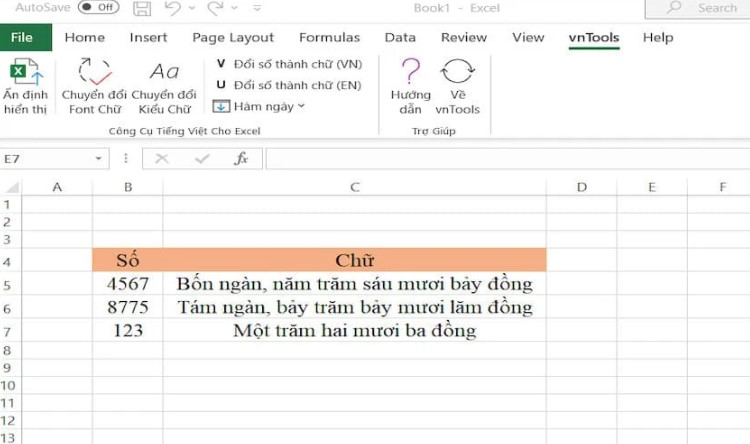The image size is (750, 444).
Task: Click the Save floppy disk icon
Action: [142, 8]
